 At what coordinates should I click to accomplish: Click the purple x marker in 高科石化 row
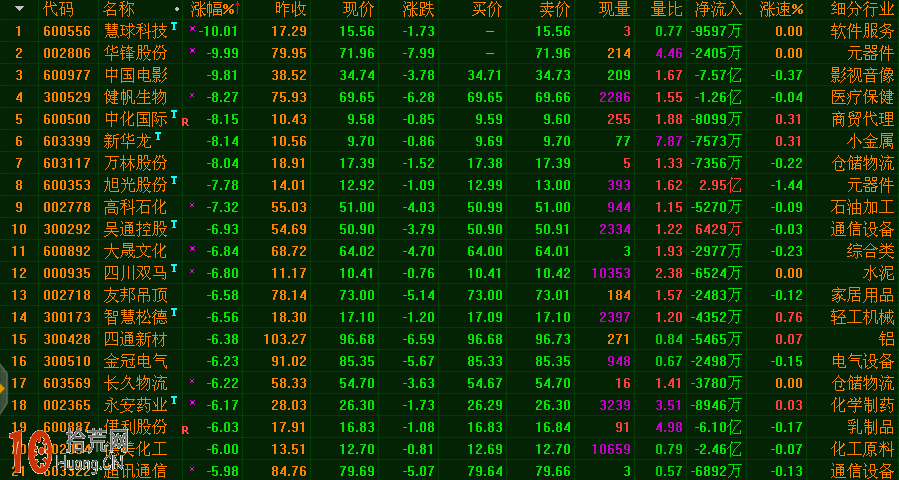193,204
